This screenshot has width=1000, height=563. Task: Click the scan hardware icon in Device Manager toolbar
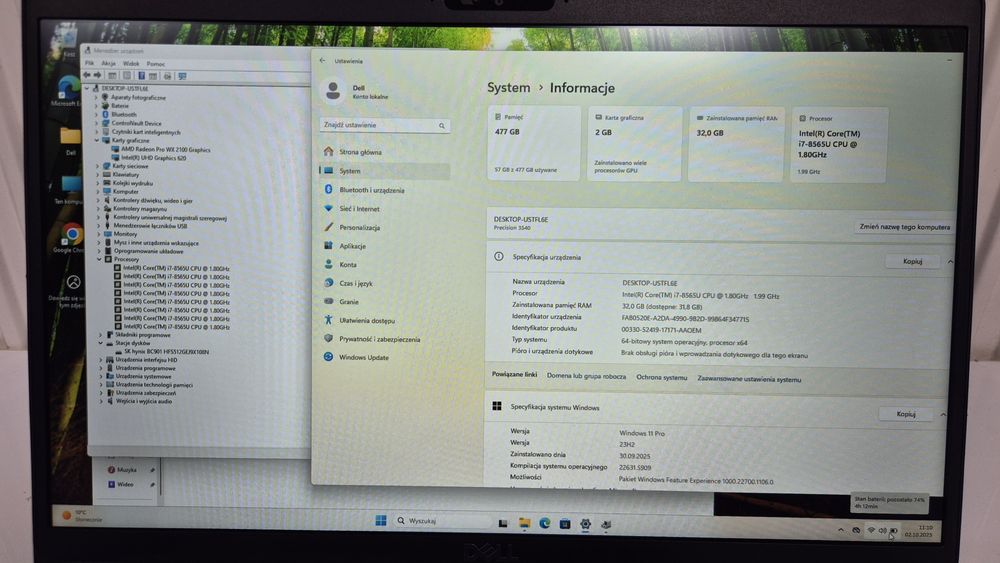(182, 76)
